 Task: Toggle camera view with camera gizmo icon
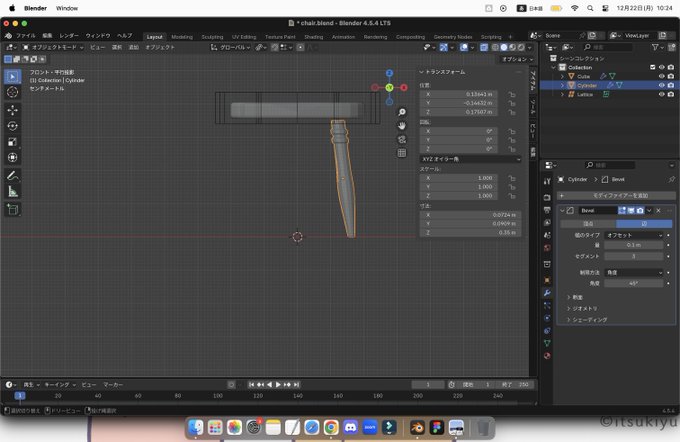pyautogui.click(x=402, y=139)
